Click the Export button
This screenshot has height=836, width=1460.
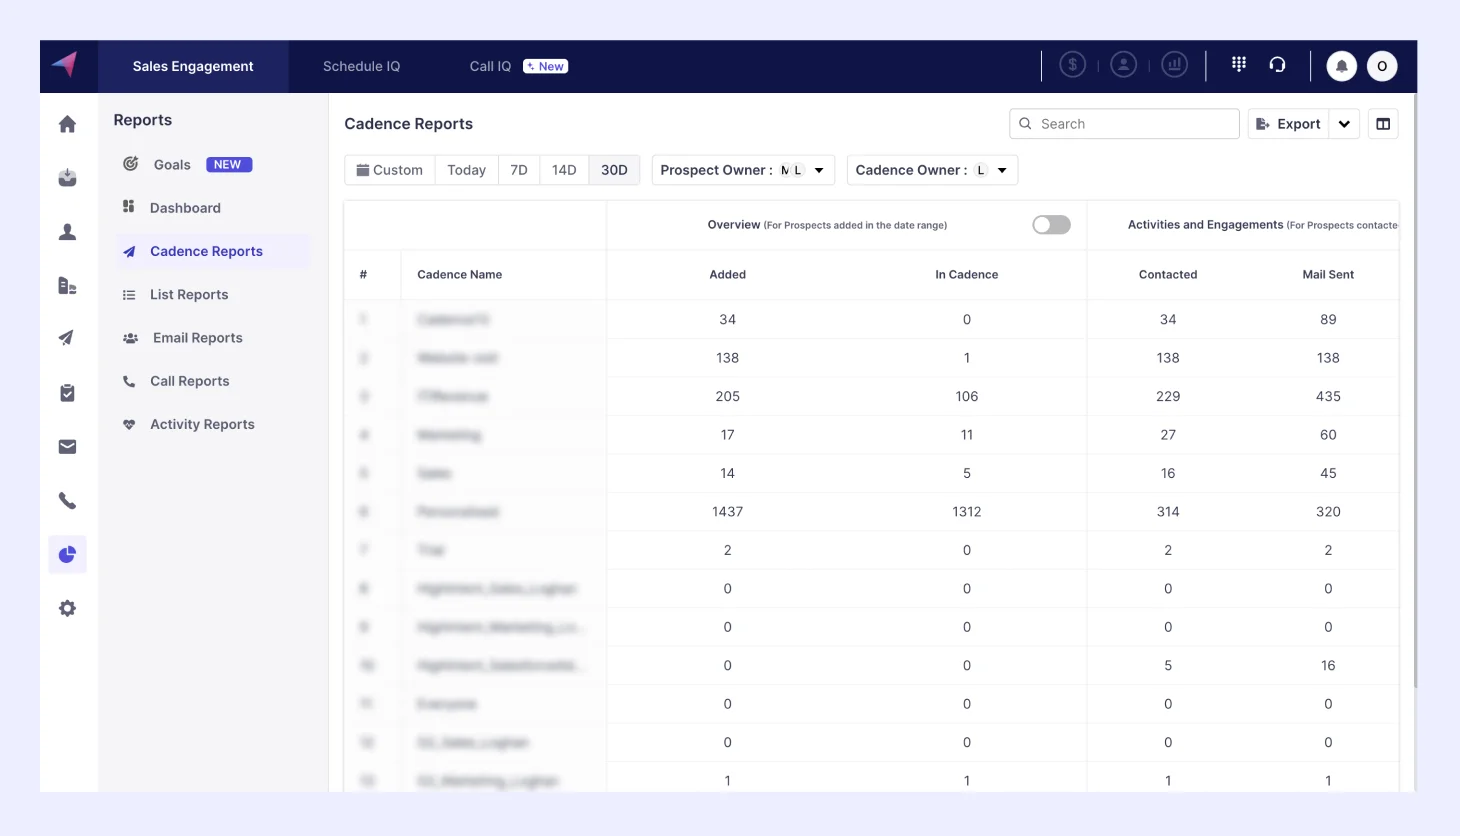click(1288, 124)
